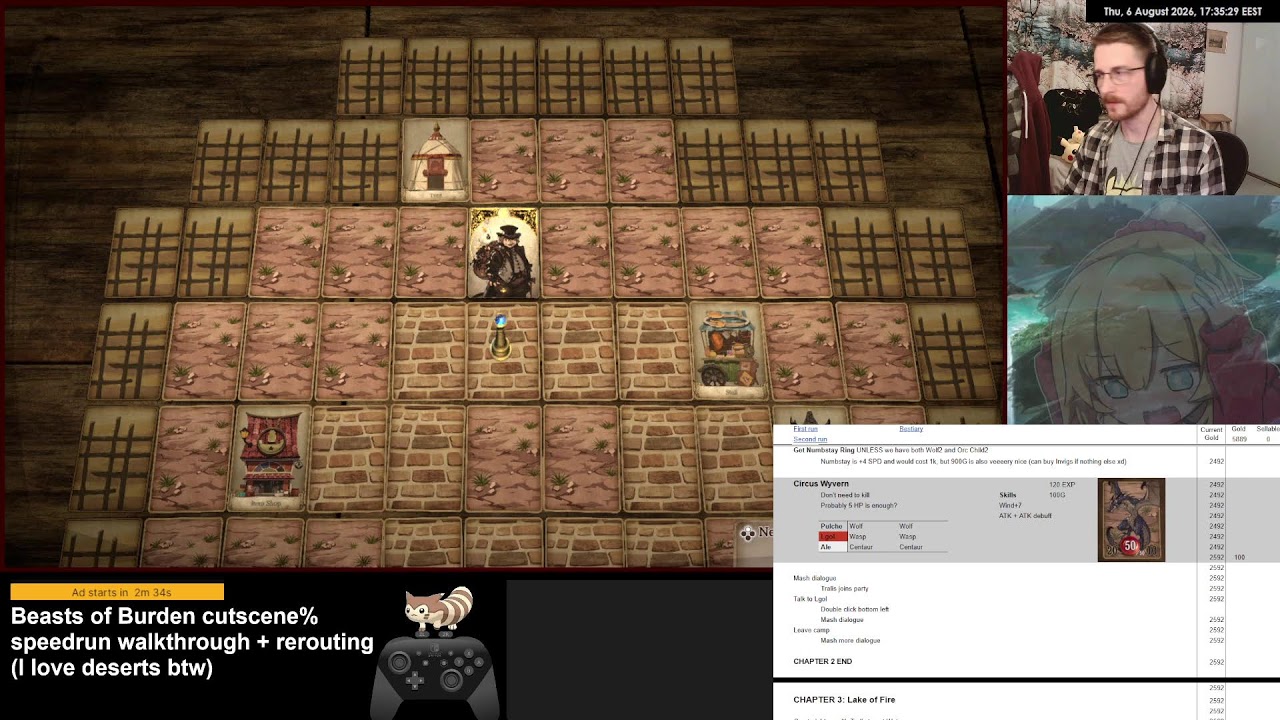
Task: Select the 'Pulche' party cell
Action: [x=832, y=526]
